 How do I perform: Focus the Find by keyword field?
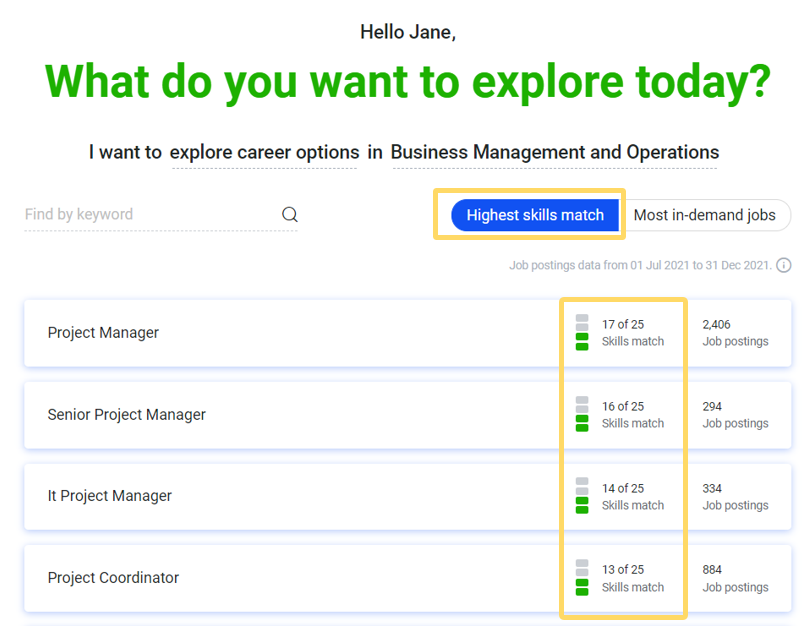[x=161, y=214]
